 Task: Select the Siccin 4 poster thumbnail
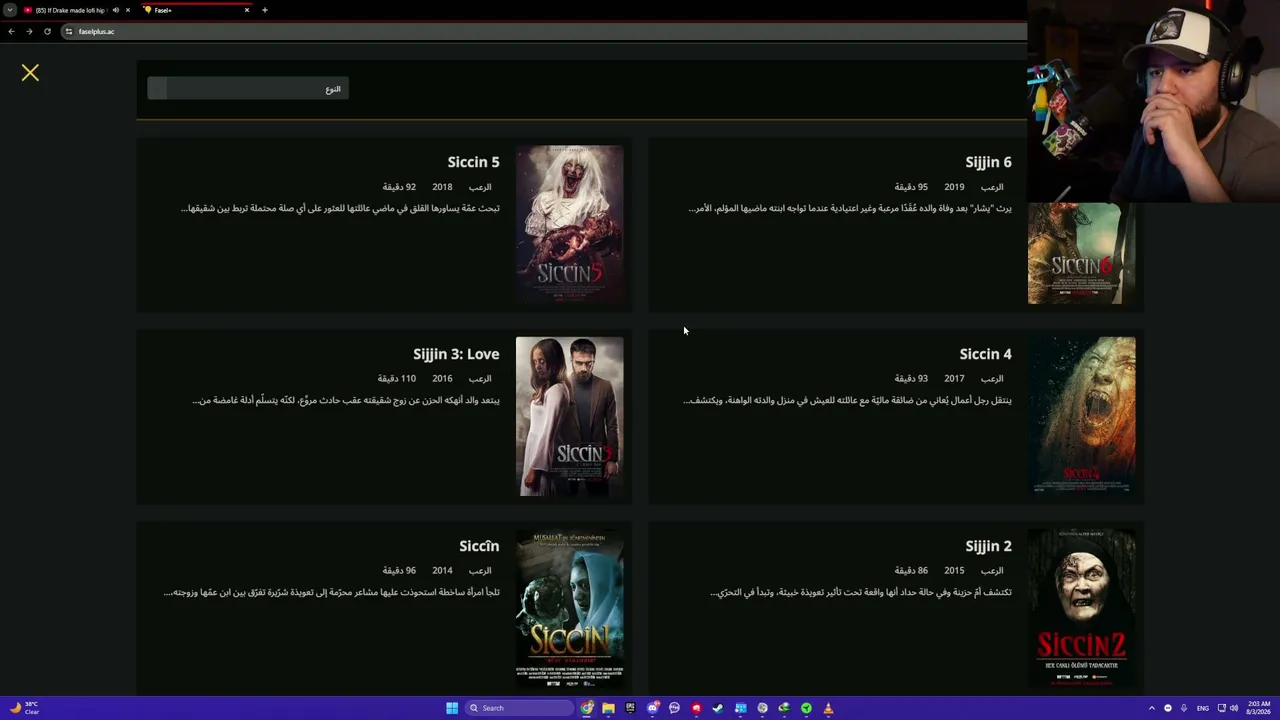pos(1081,416)
